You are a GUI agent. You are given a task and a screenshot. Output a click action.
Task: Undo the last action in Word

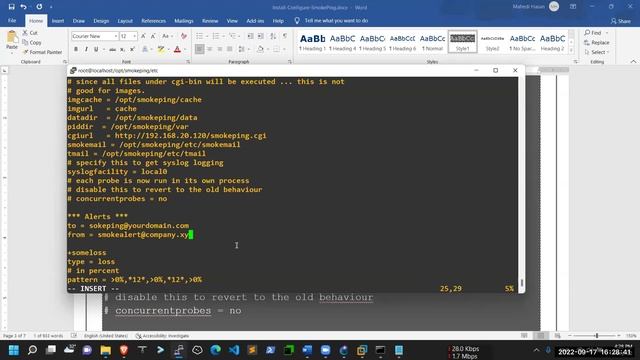click(24, 7)
